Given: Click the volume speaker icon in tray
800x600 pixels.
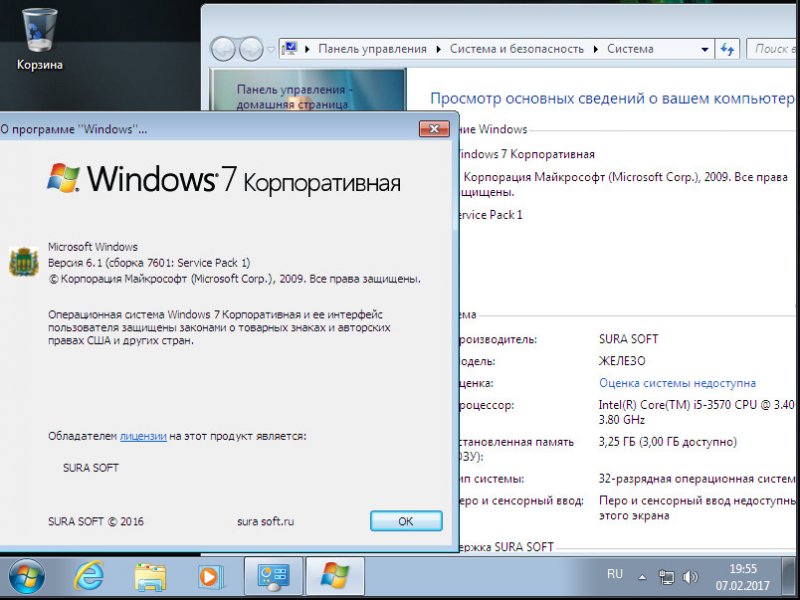Looking at the screenshot, I should tap(690, 577).
